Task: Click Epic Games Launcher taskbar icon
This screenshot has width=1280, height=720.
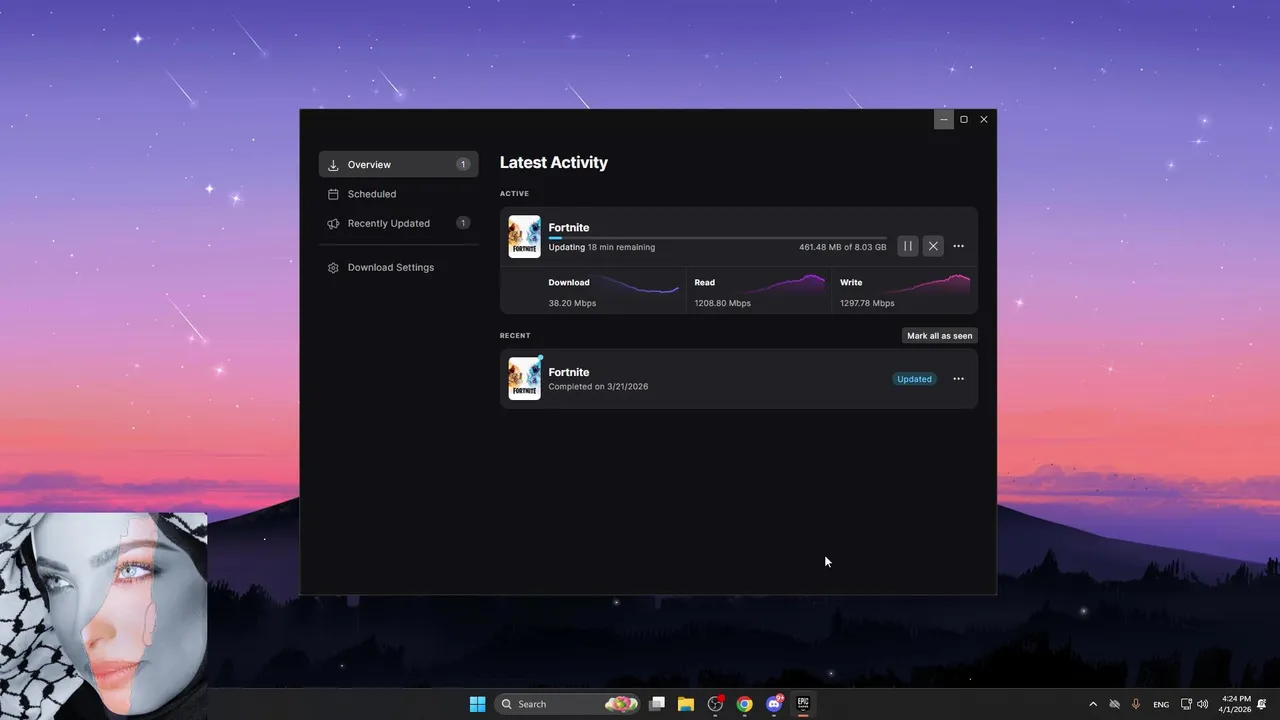Action: click(803, 704)
